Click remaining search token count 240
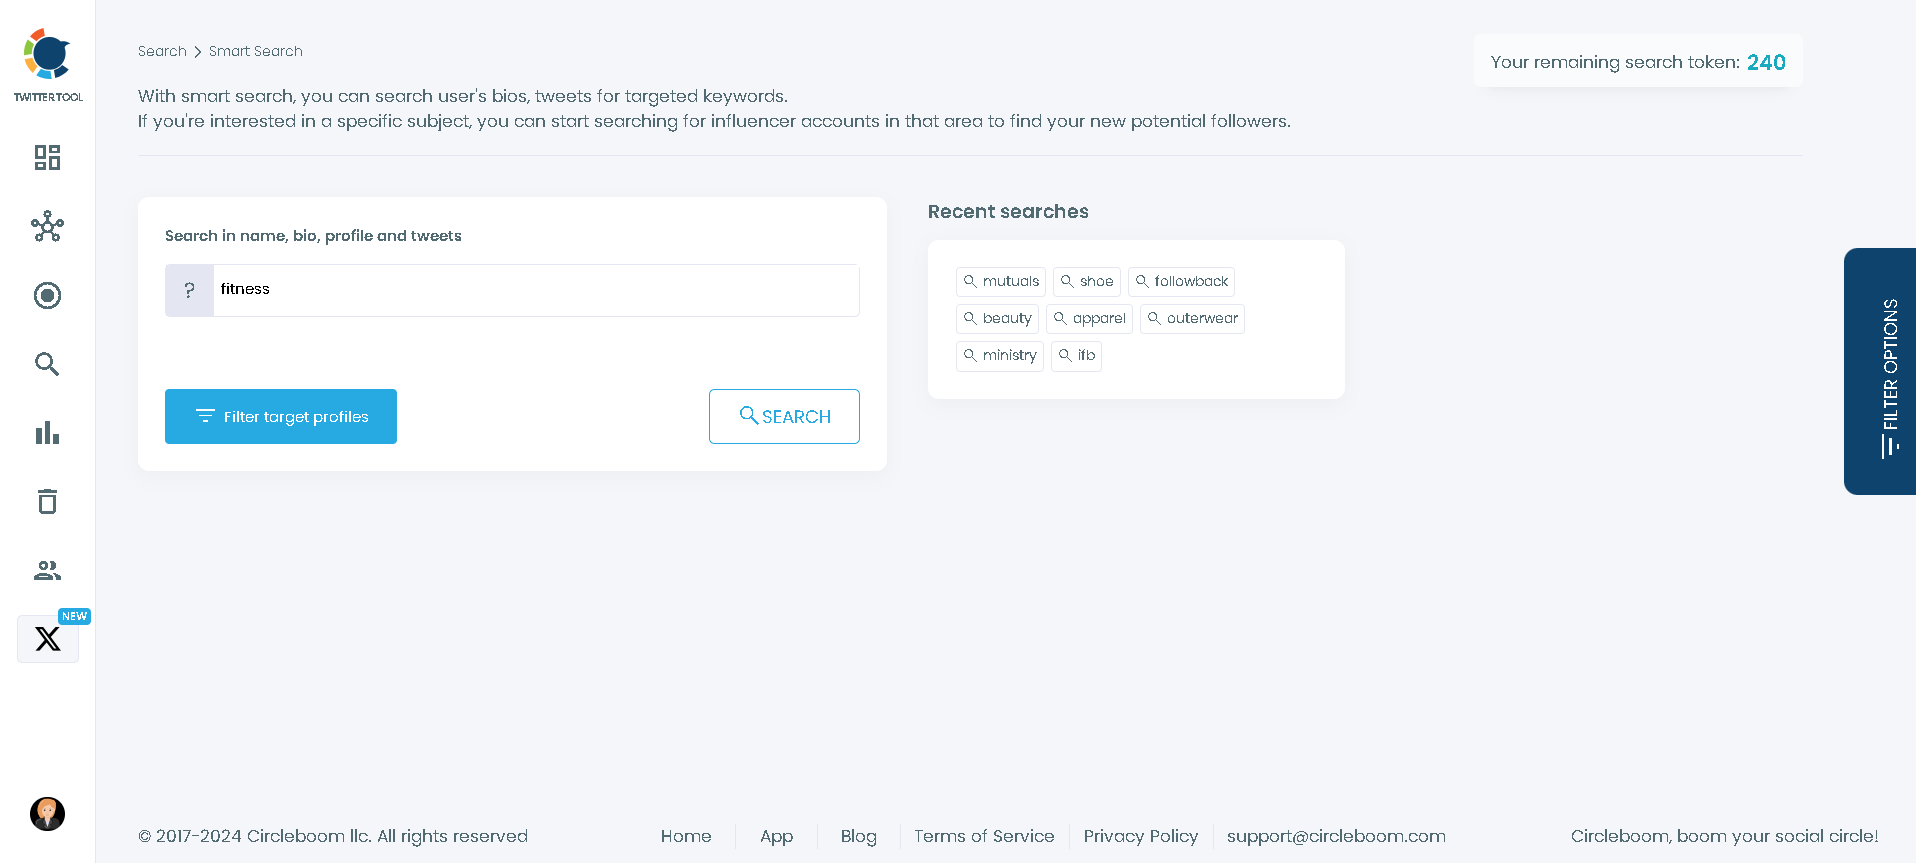This screenshot has height=863, width=1916. pyautogui.click(x=1766, y=62)
